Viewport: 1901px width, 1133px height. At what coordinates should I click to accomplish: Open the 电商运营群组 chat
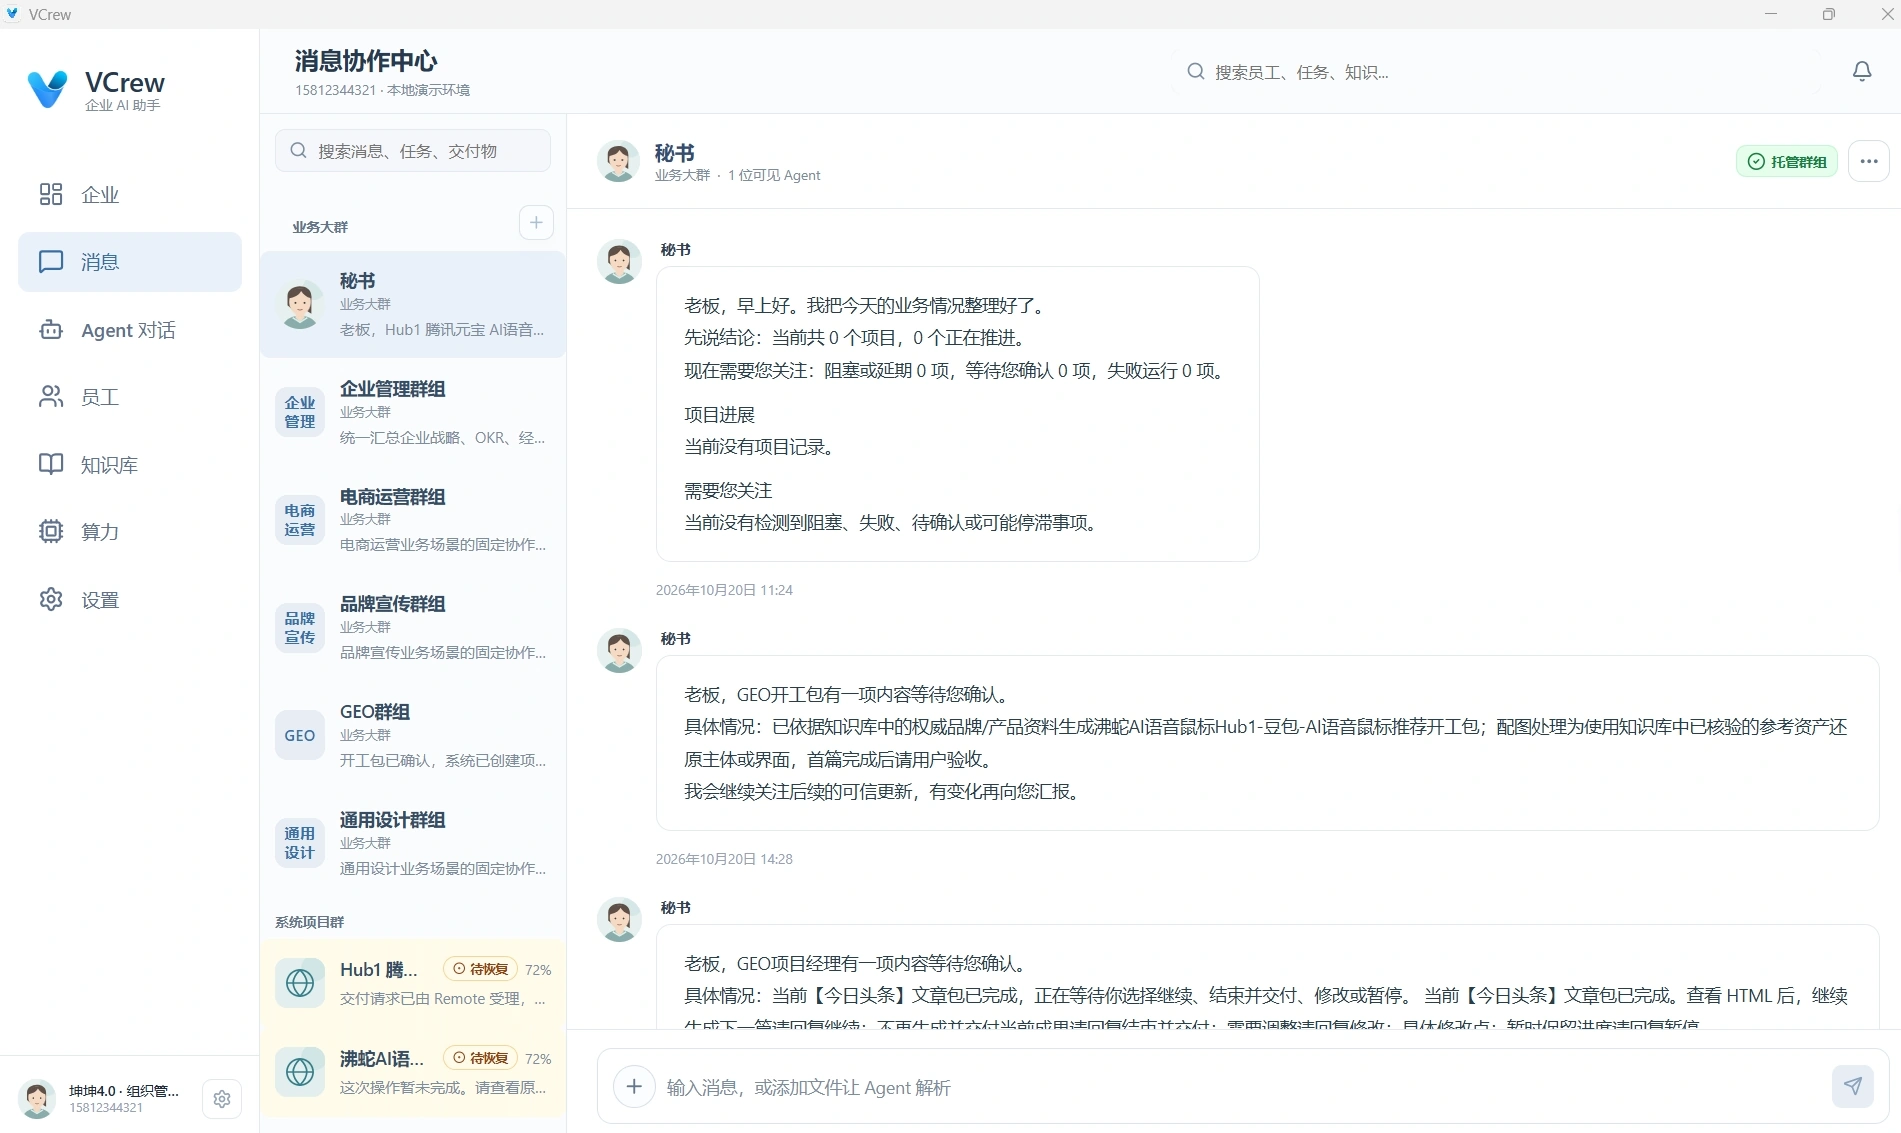[x=413, y=520]
